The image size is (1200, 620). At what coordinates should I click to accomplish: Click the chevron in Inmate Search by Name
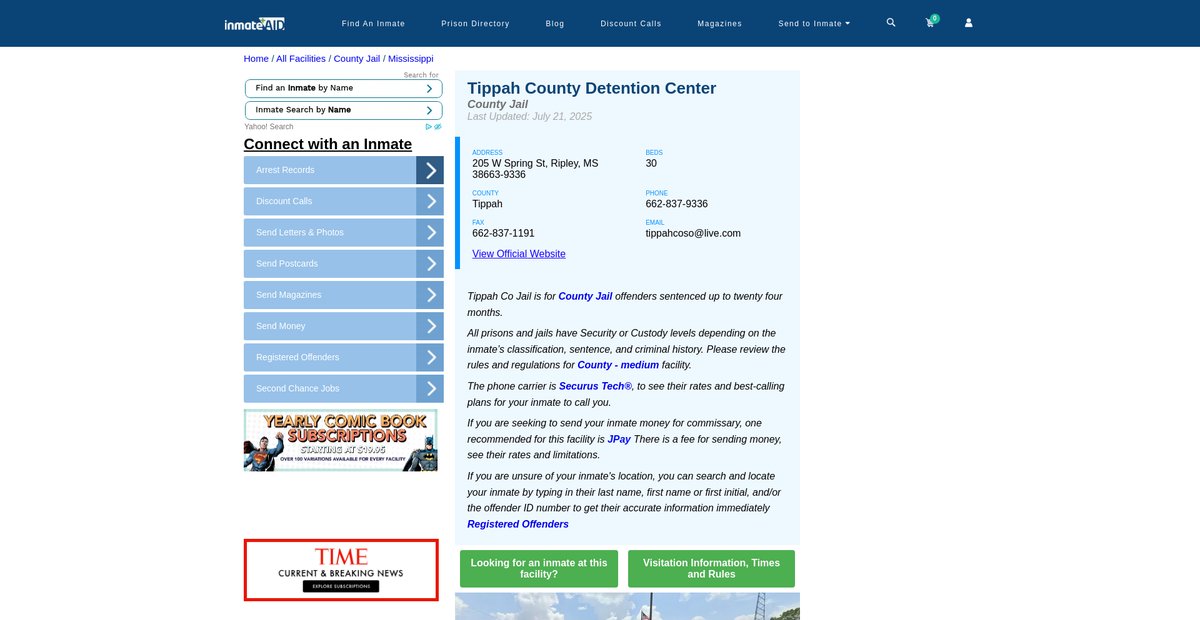tap(429, 110)
